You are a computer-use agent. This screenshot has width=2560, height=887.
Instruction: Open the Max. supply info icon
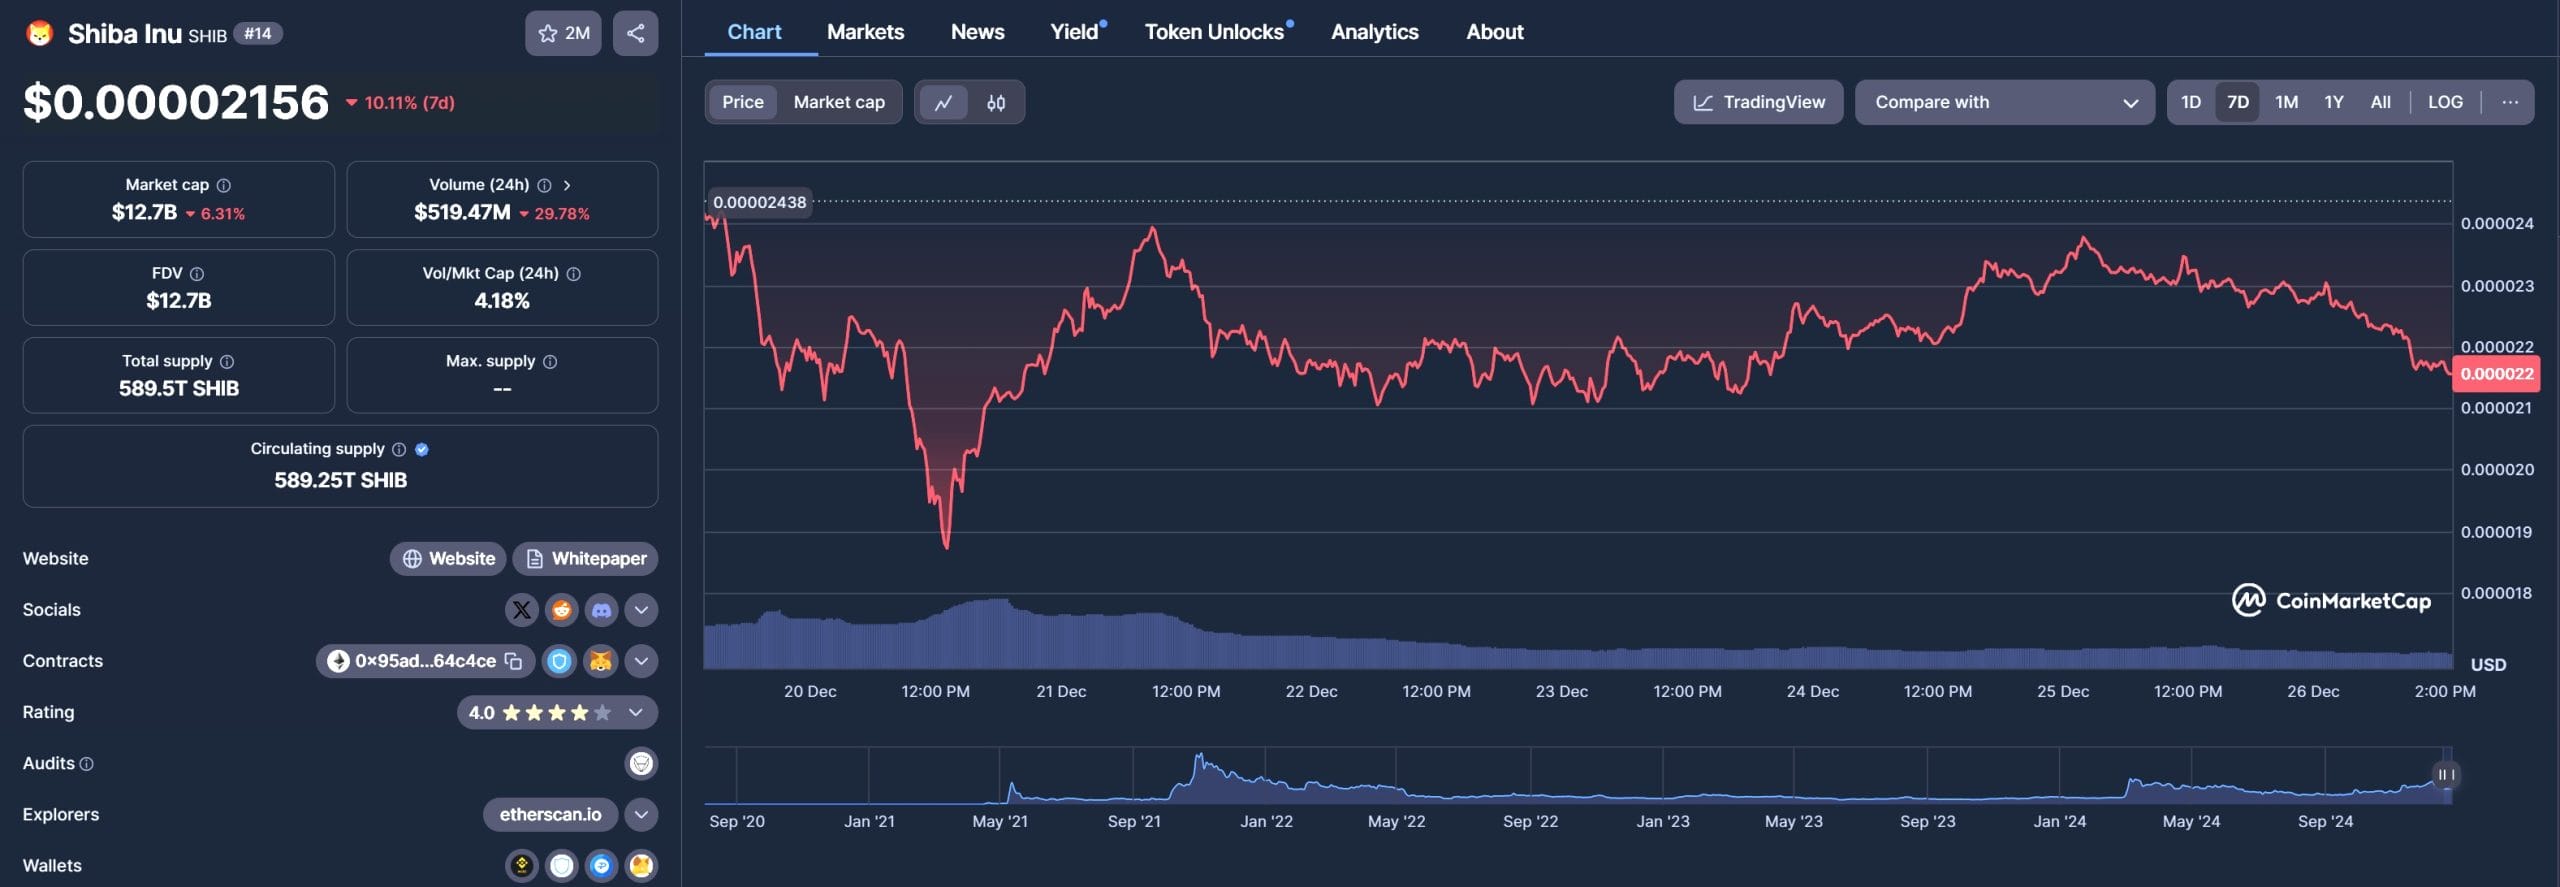point(550,361)
